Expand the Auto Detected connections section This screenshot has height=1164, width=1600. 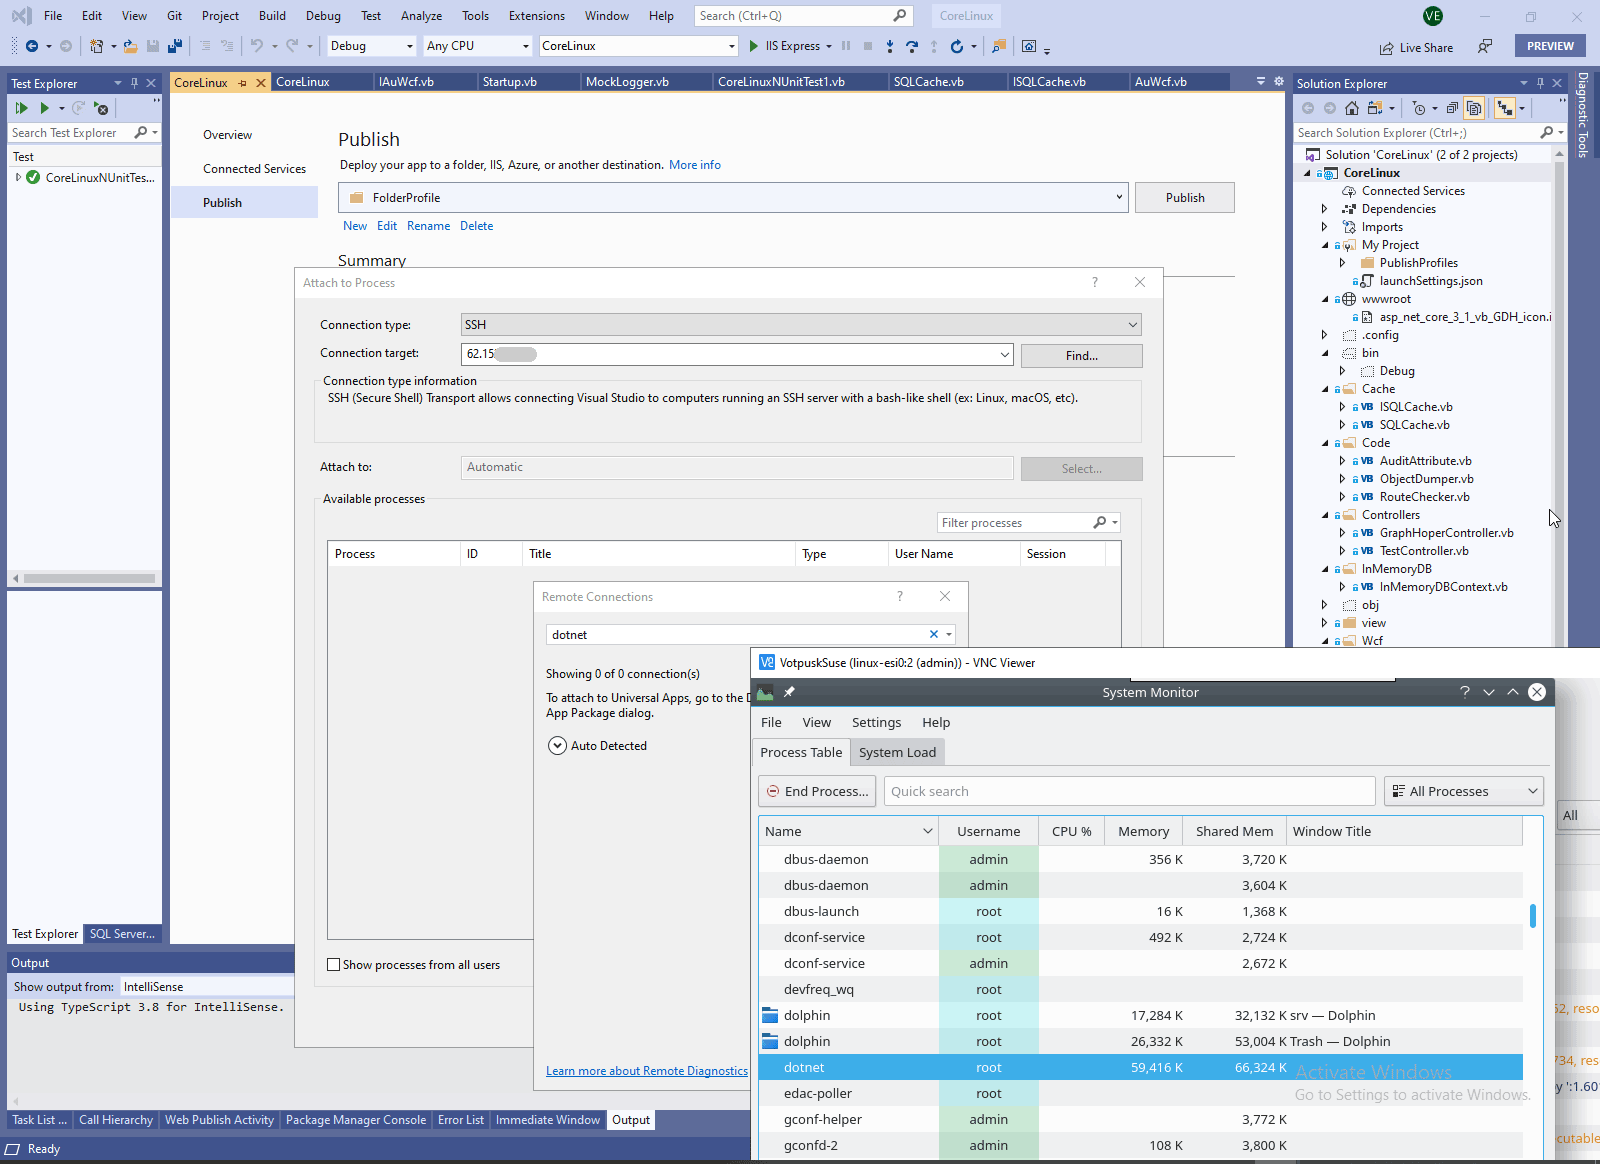[557, 746]
